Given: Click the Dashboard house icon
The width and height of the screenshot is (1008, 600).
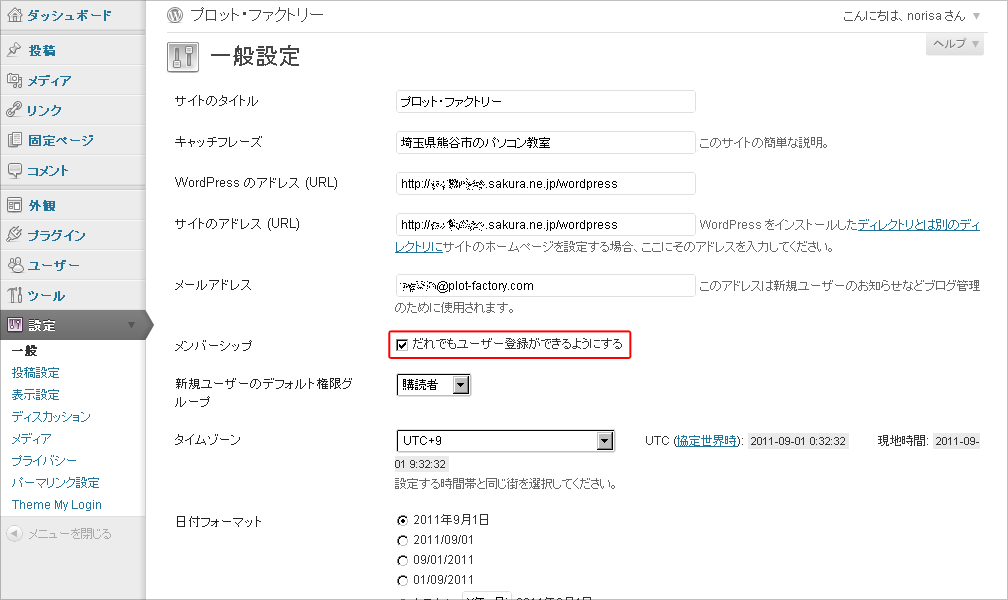Looking at the screenshot, I should 14,15.
